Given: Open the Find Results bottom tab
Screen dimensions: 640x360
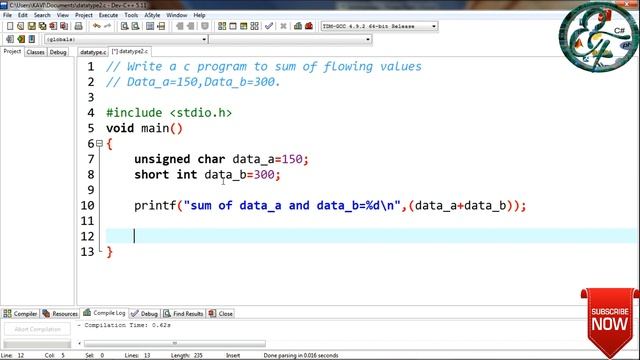Looking at the screenshot, I should click(183, 313).
